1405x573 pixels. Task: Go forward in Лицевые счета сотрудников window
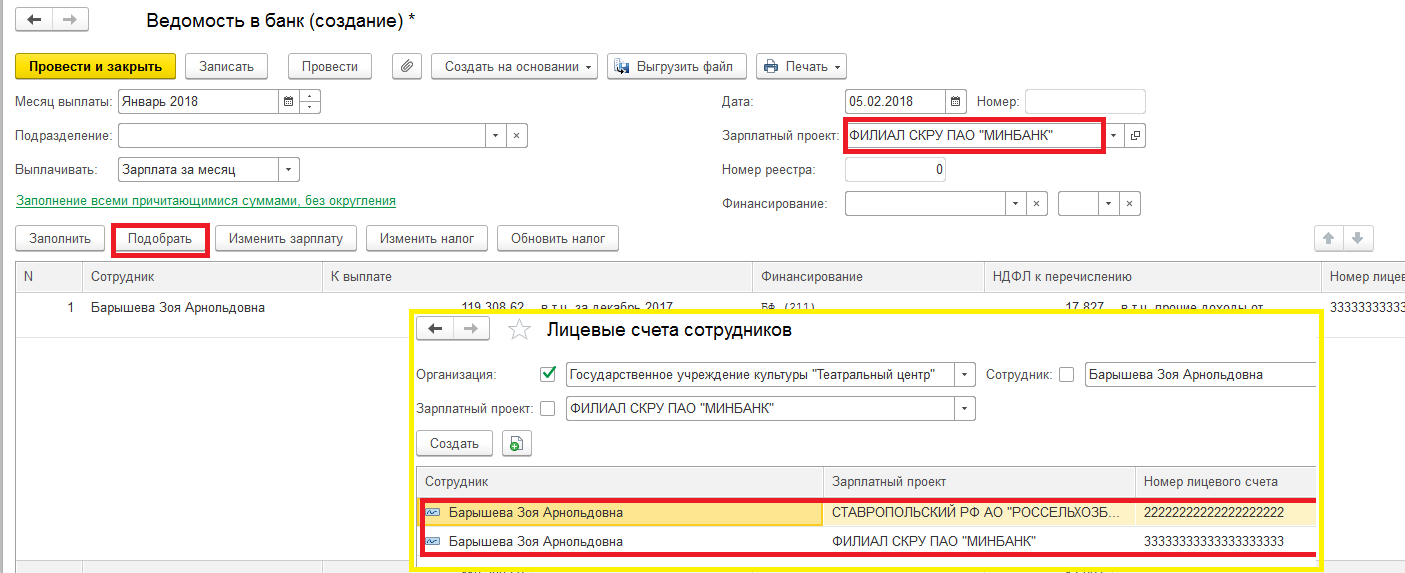[471, 329]
